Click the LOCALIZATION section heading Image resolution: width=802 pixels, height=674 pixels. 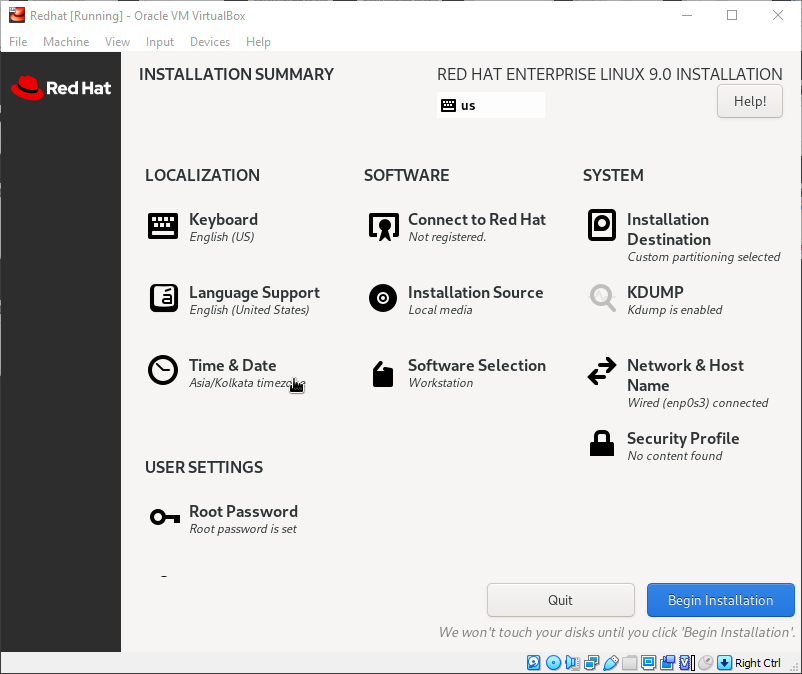(203, 175)
